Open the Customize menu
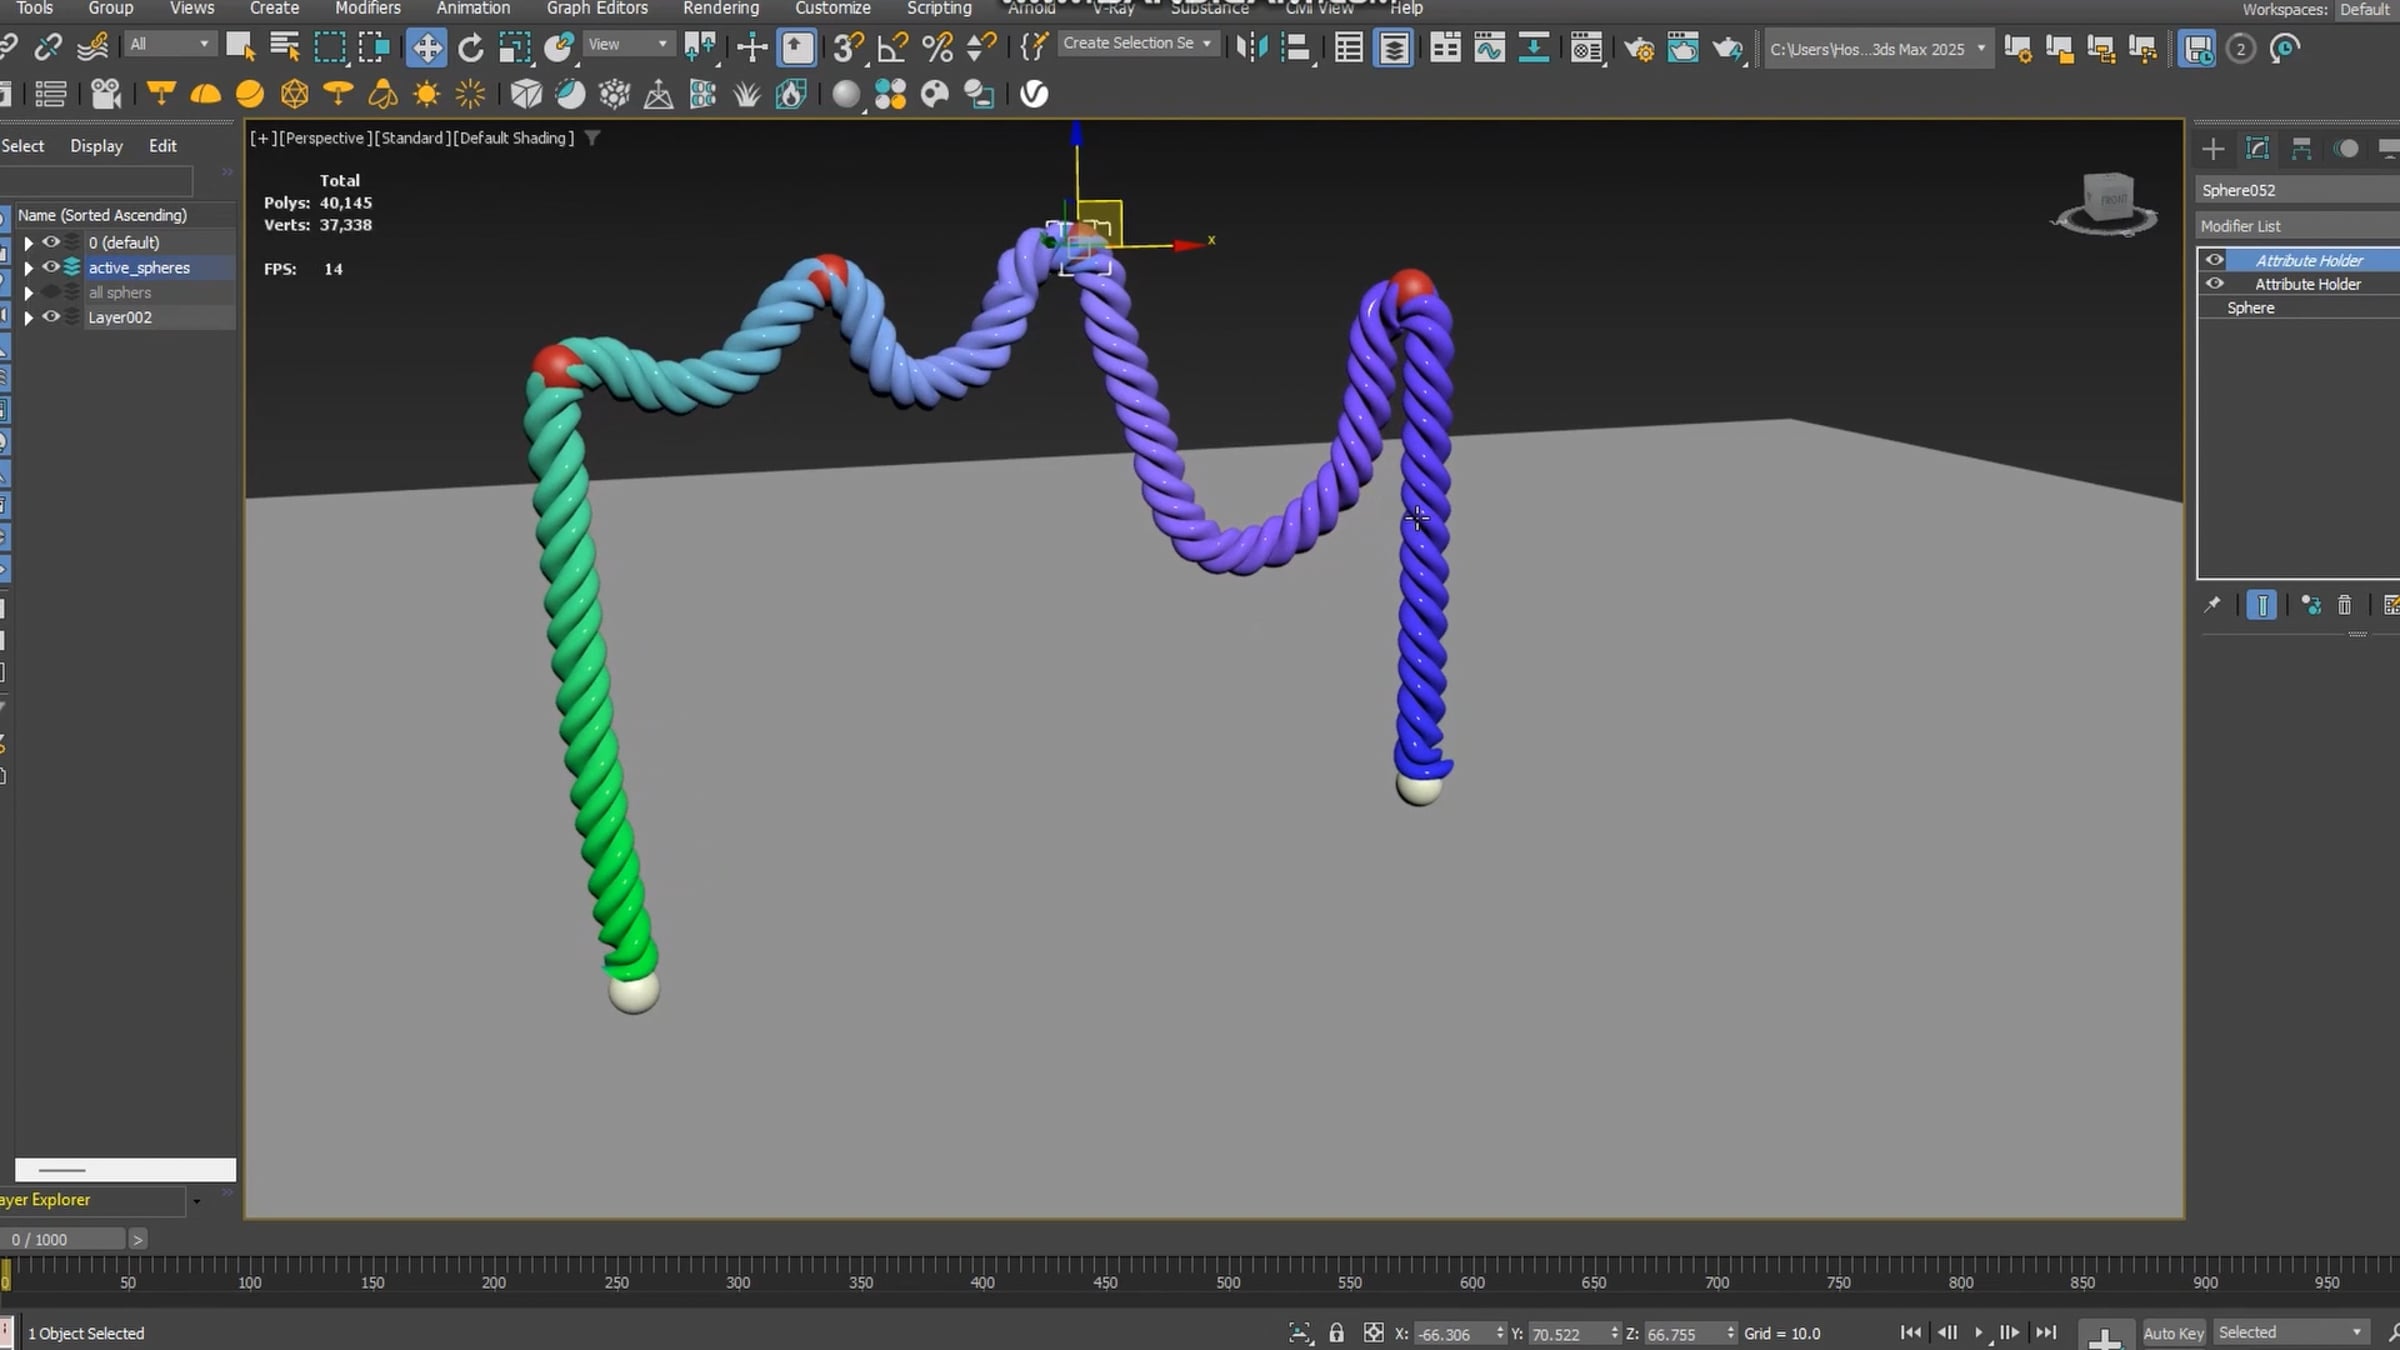The image size is (2400, 1350). tap(832, 8)
